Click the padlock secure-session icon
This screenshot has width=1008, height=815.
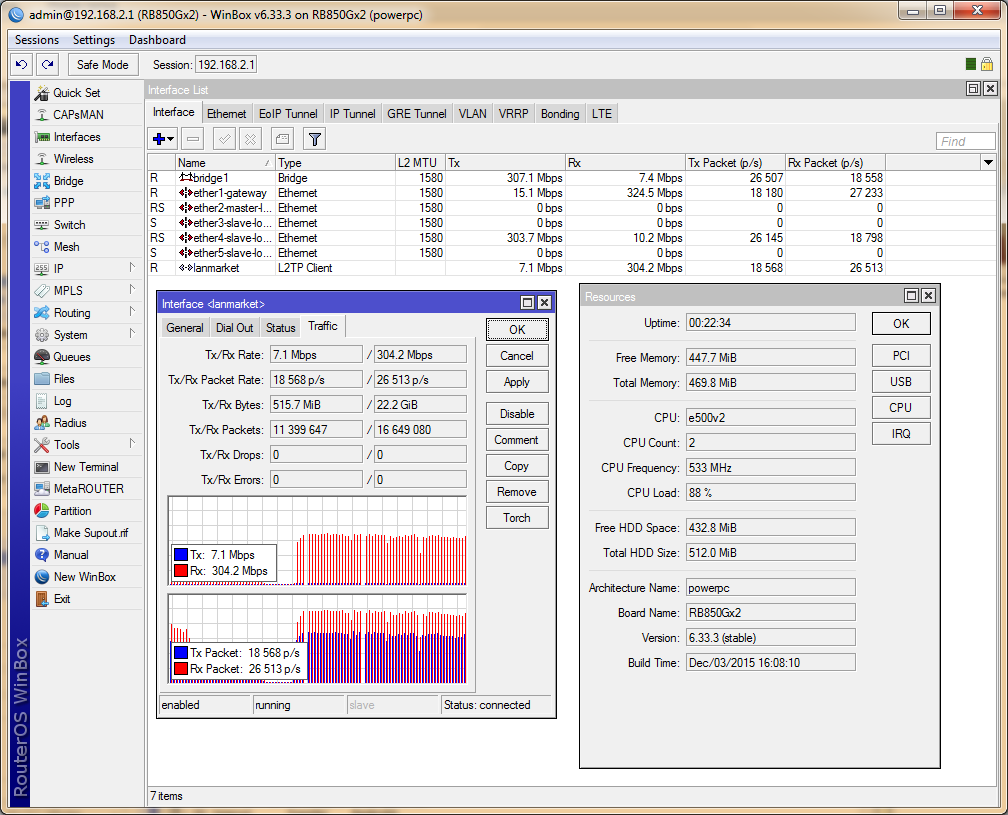986,64
